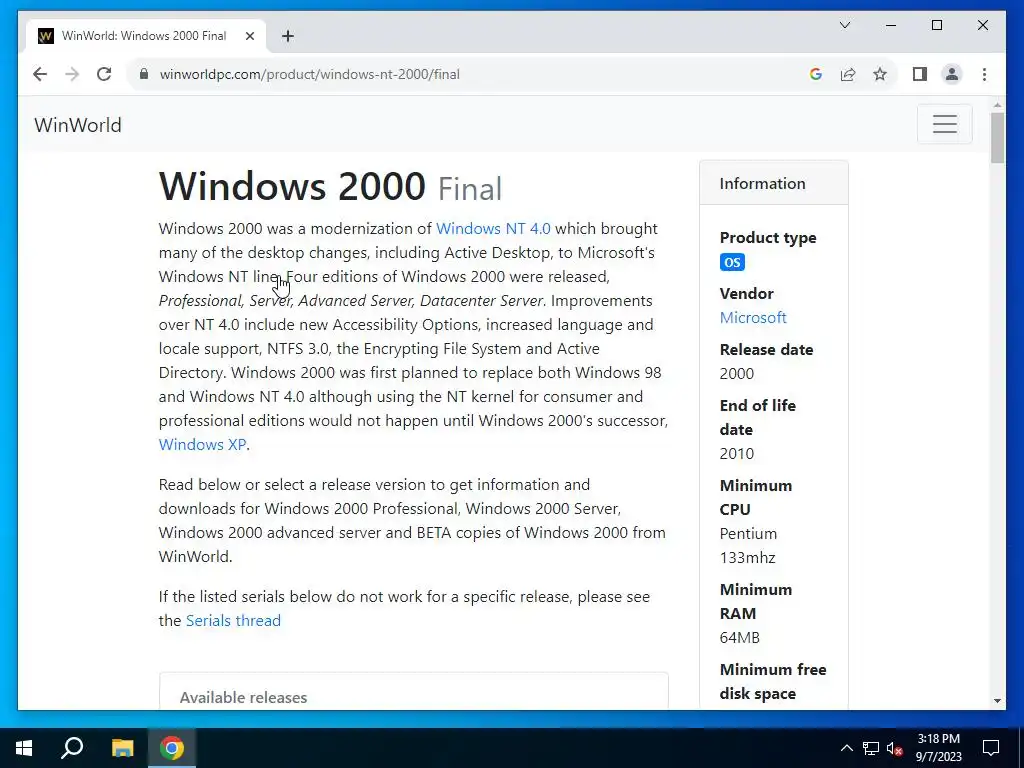The height and width of the screenshot is (768, 1024).
Task: Follow the Windows NT 4.0 link
Action: click(x=493, y=229)
